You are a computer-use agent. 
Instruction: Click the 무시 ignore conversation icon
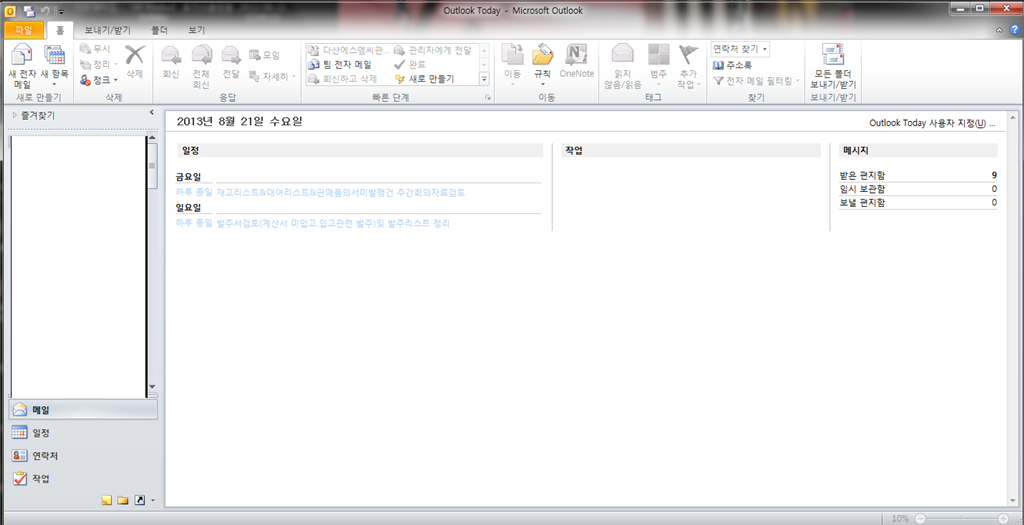pyautogui.click(x=85, y=49)
